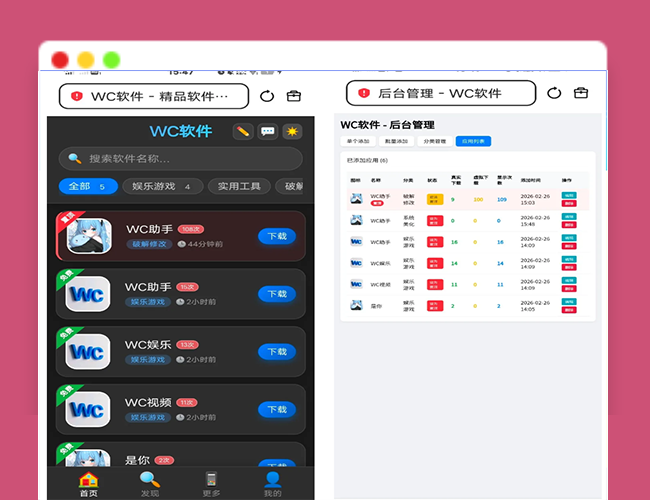
Task: Click the WC软件 blue title in the app header
Action: 181,131
